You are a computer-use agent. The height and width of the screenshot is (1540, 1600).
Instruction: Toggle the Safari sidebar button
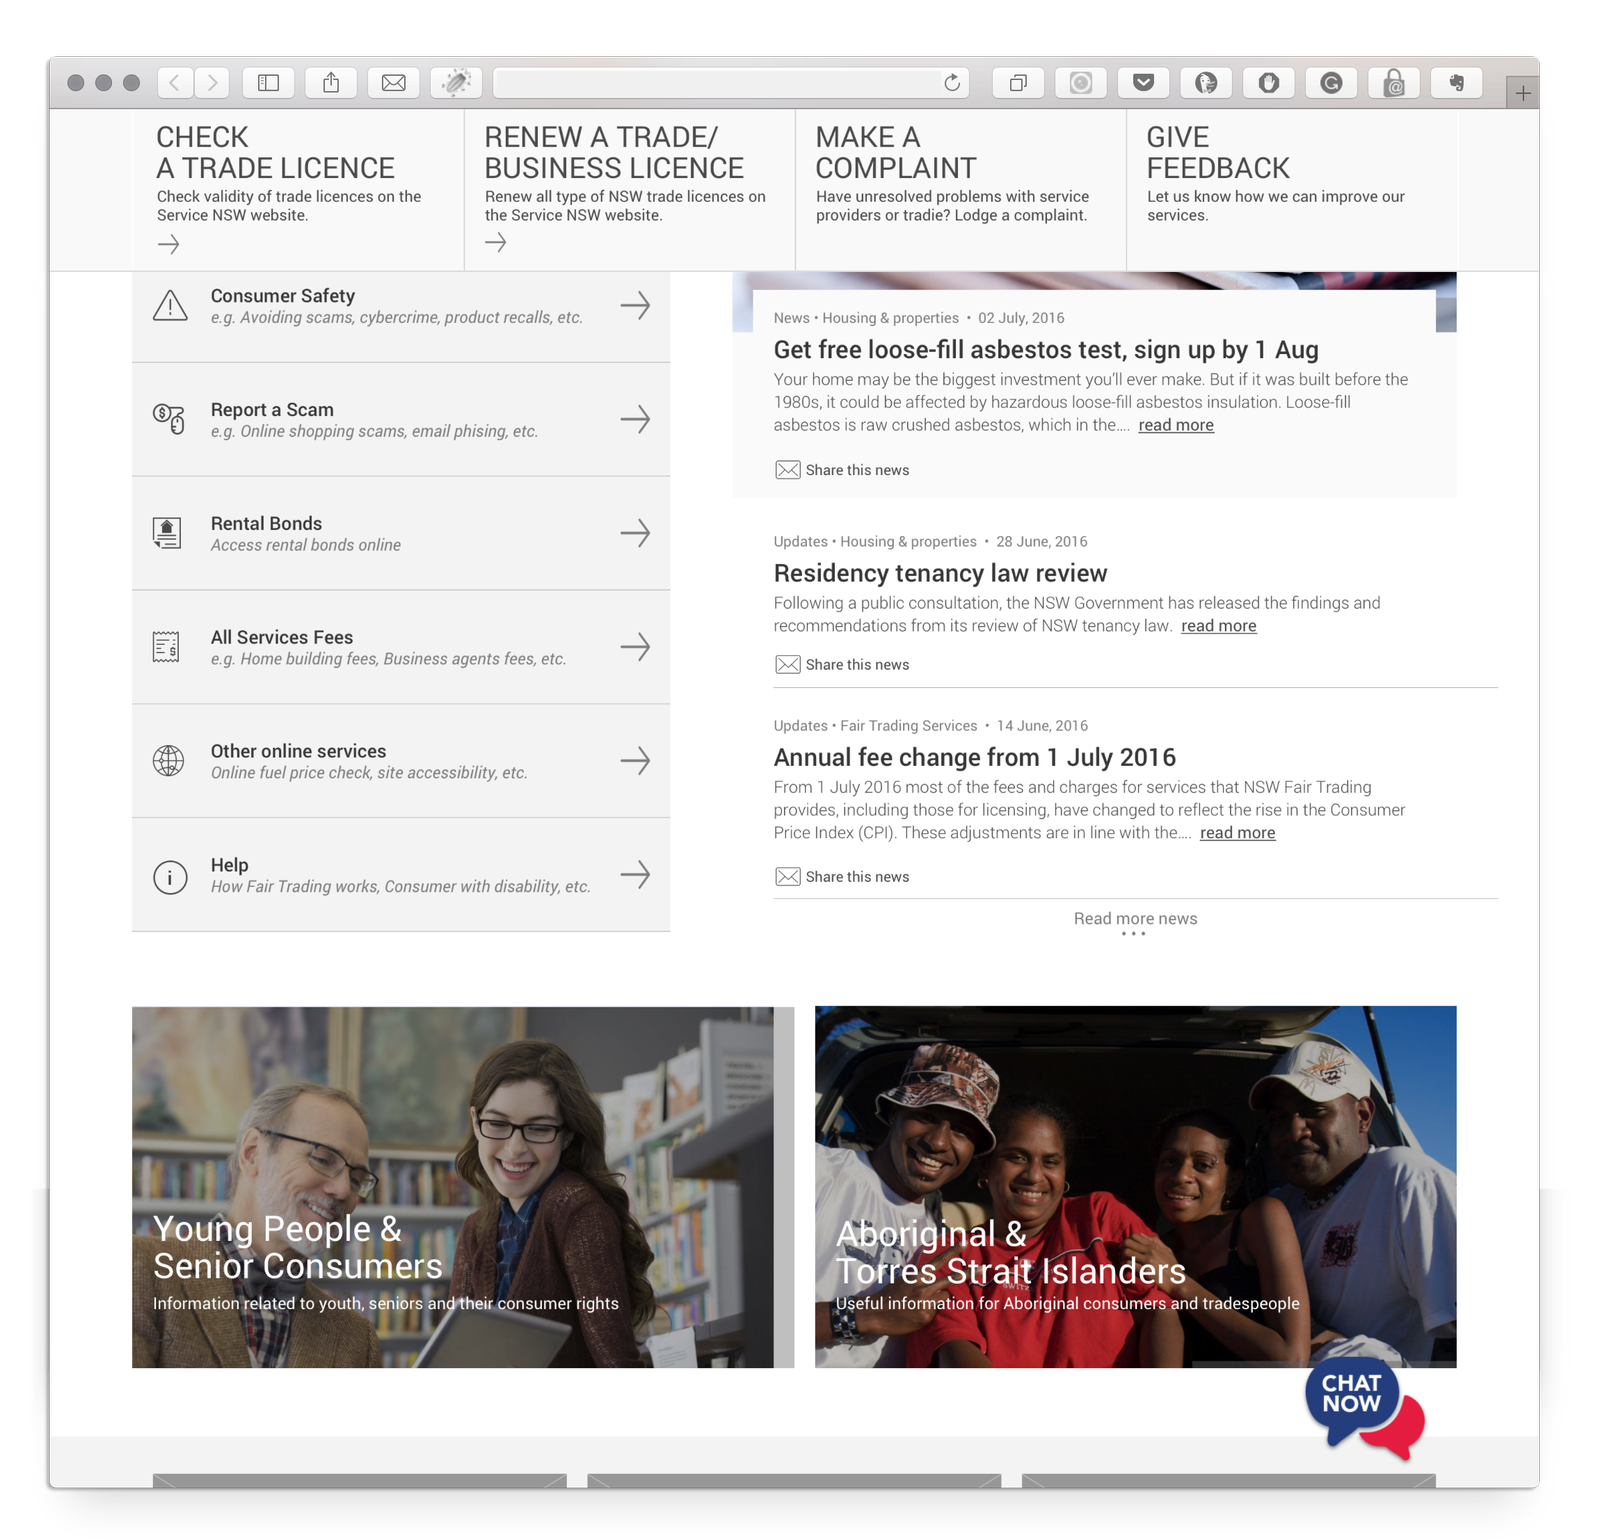coord(268,82)
